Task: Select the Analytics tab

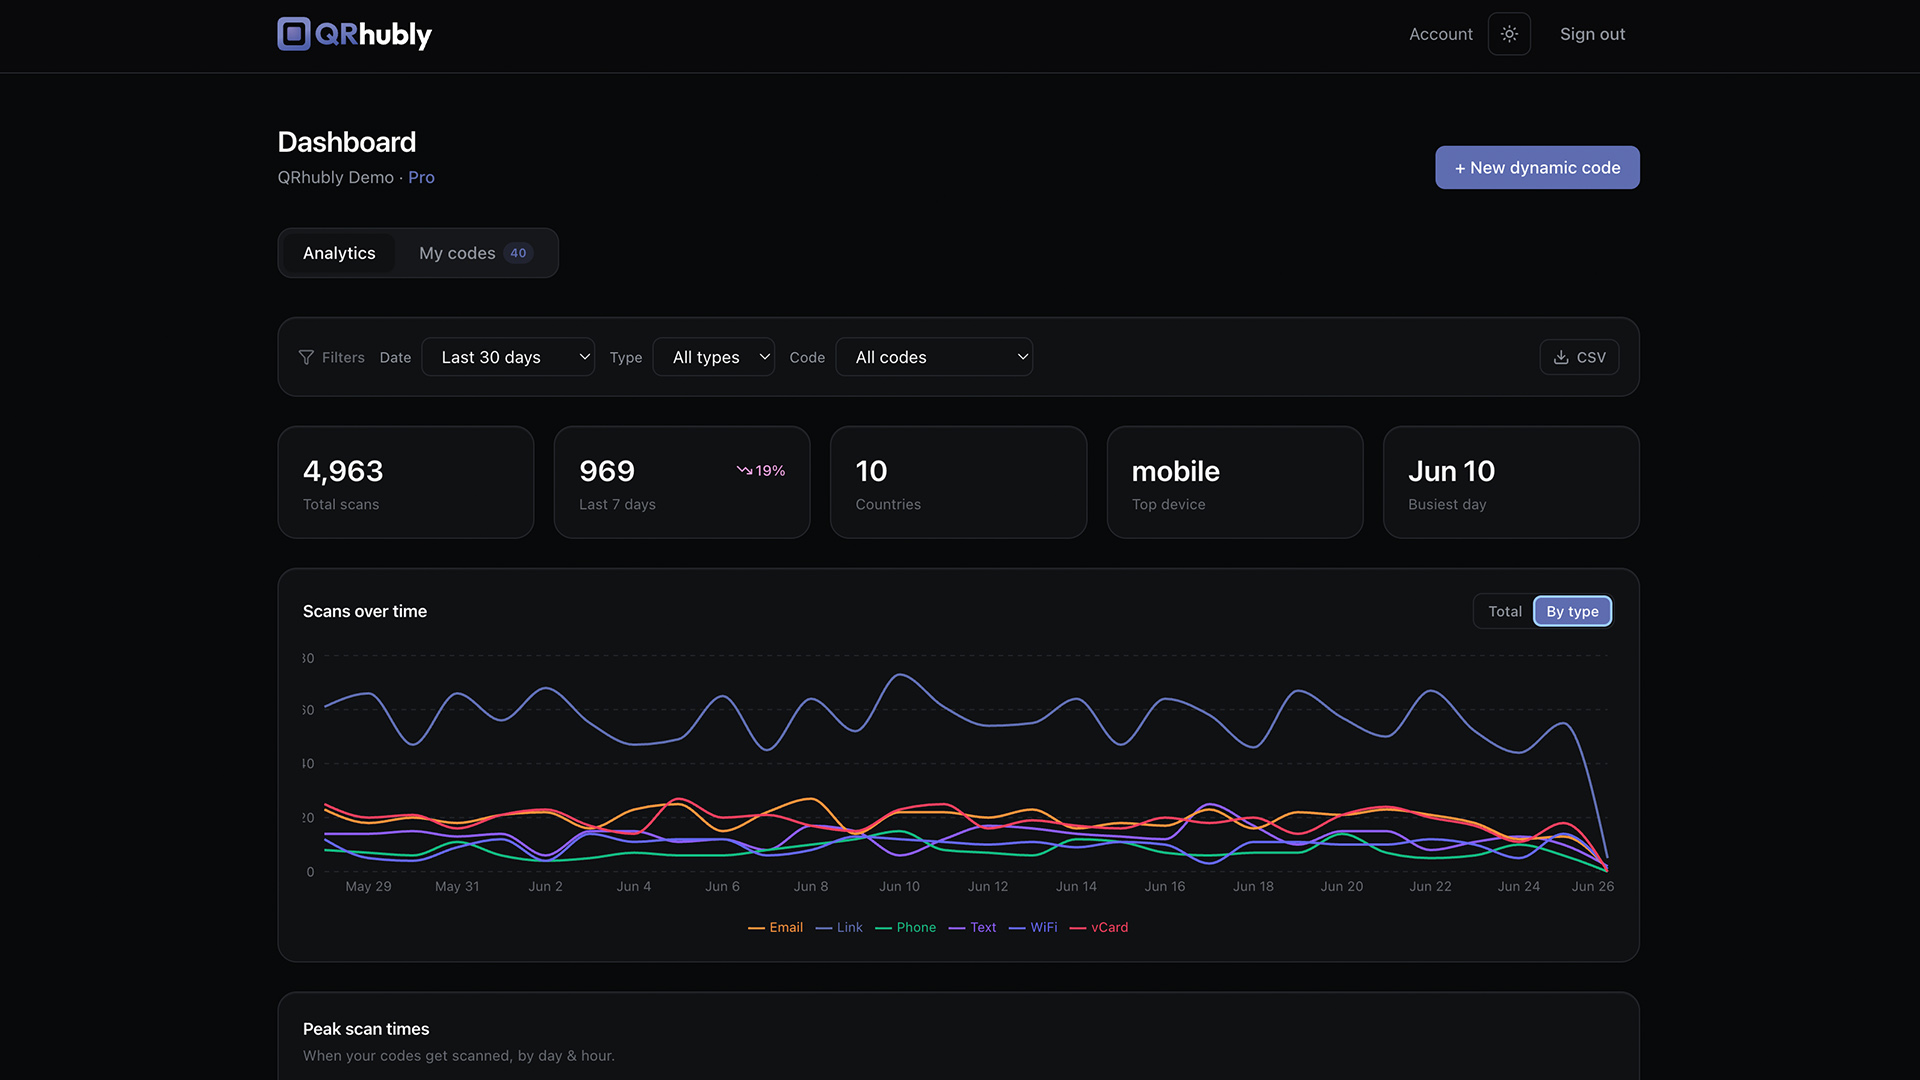Action: pos(339,253)
